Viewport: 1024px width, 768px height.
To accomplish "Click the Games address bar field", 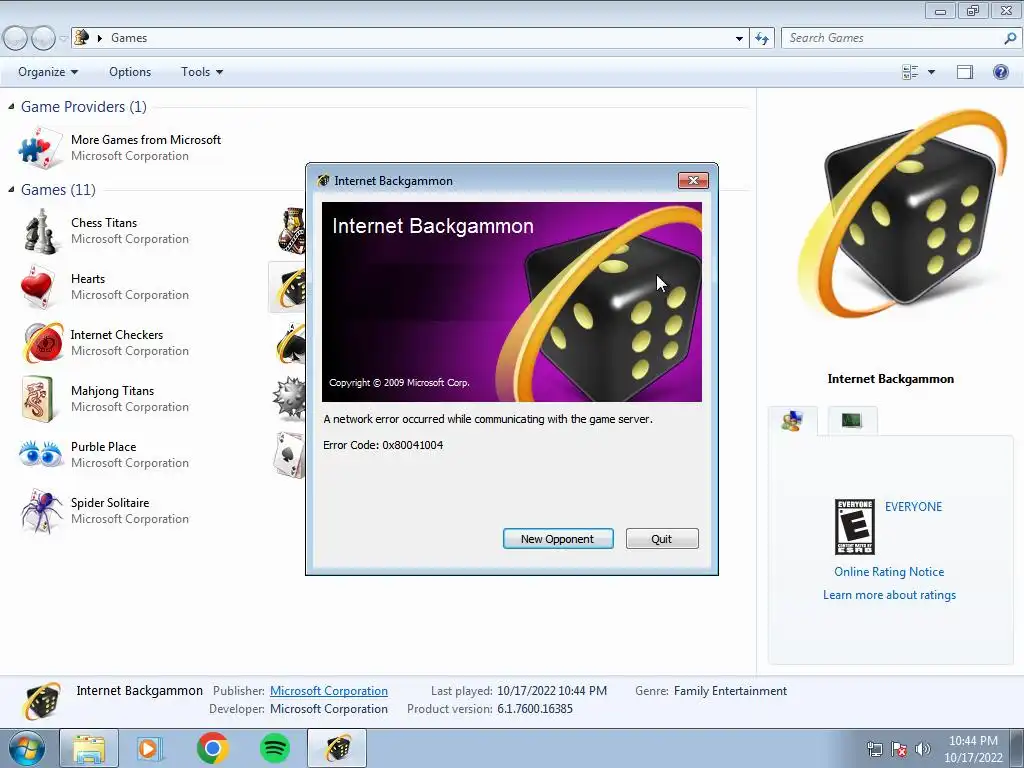I will [409, 38].
